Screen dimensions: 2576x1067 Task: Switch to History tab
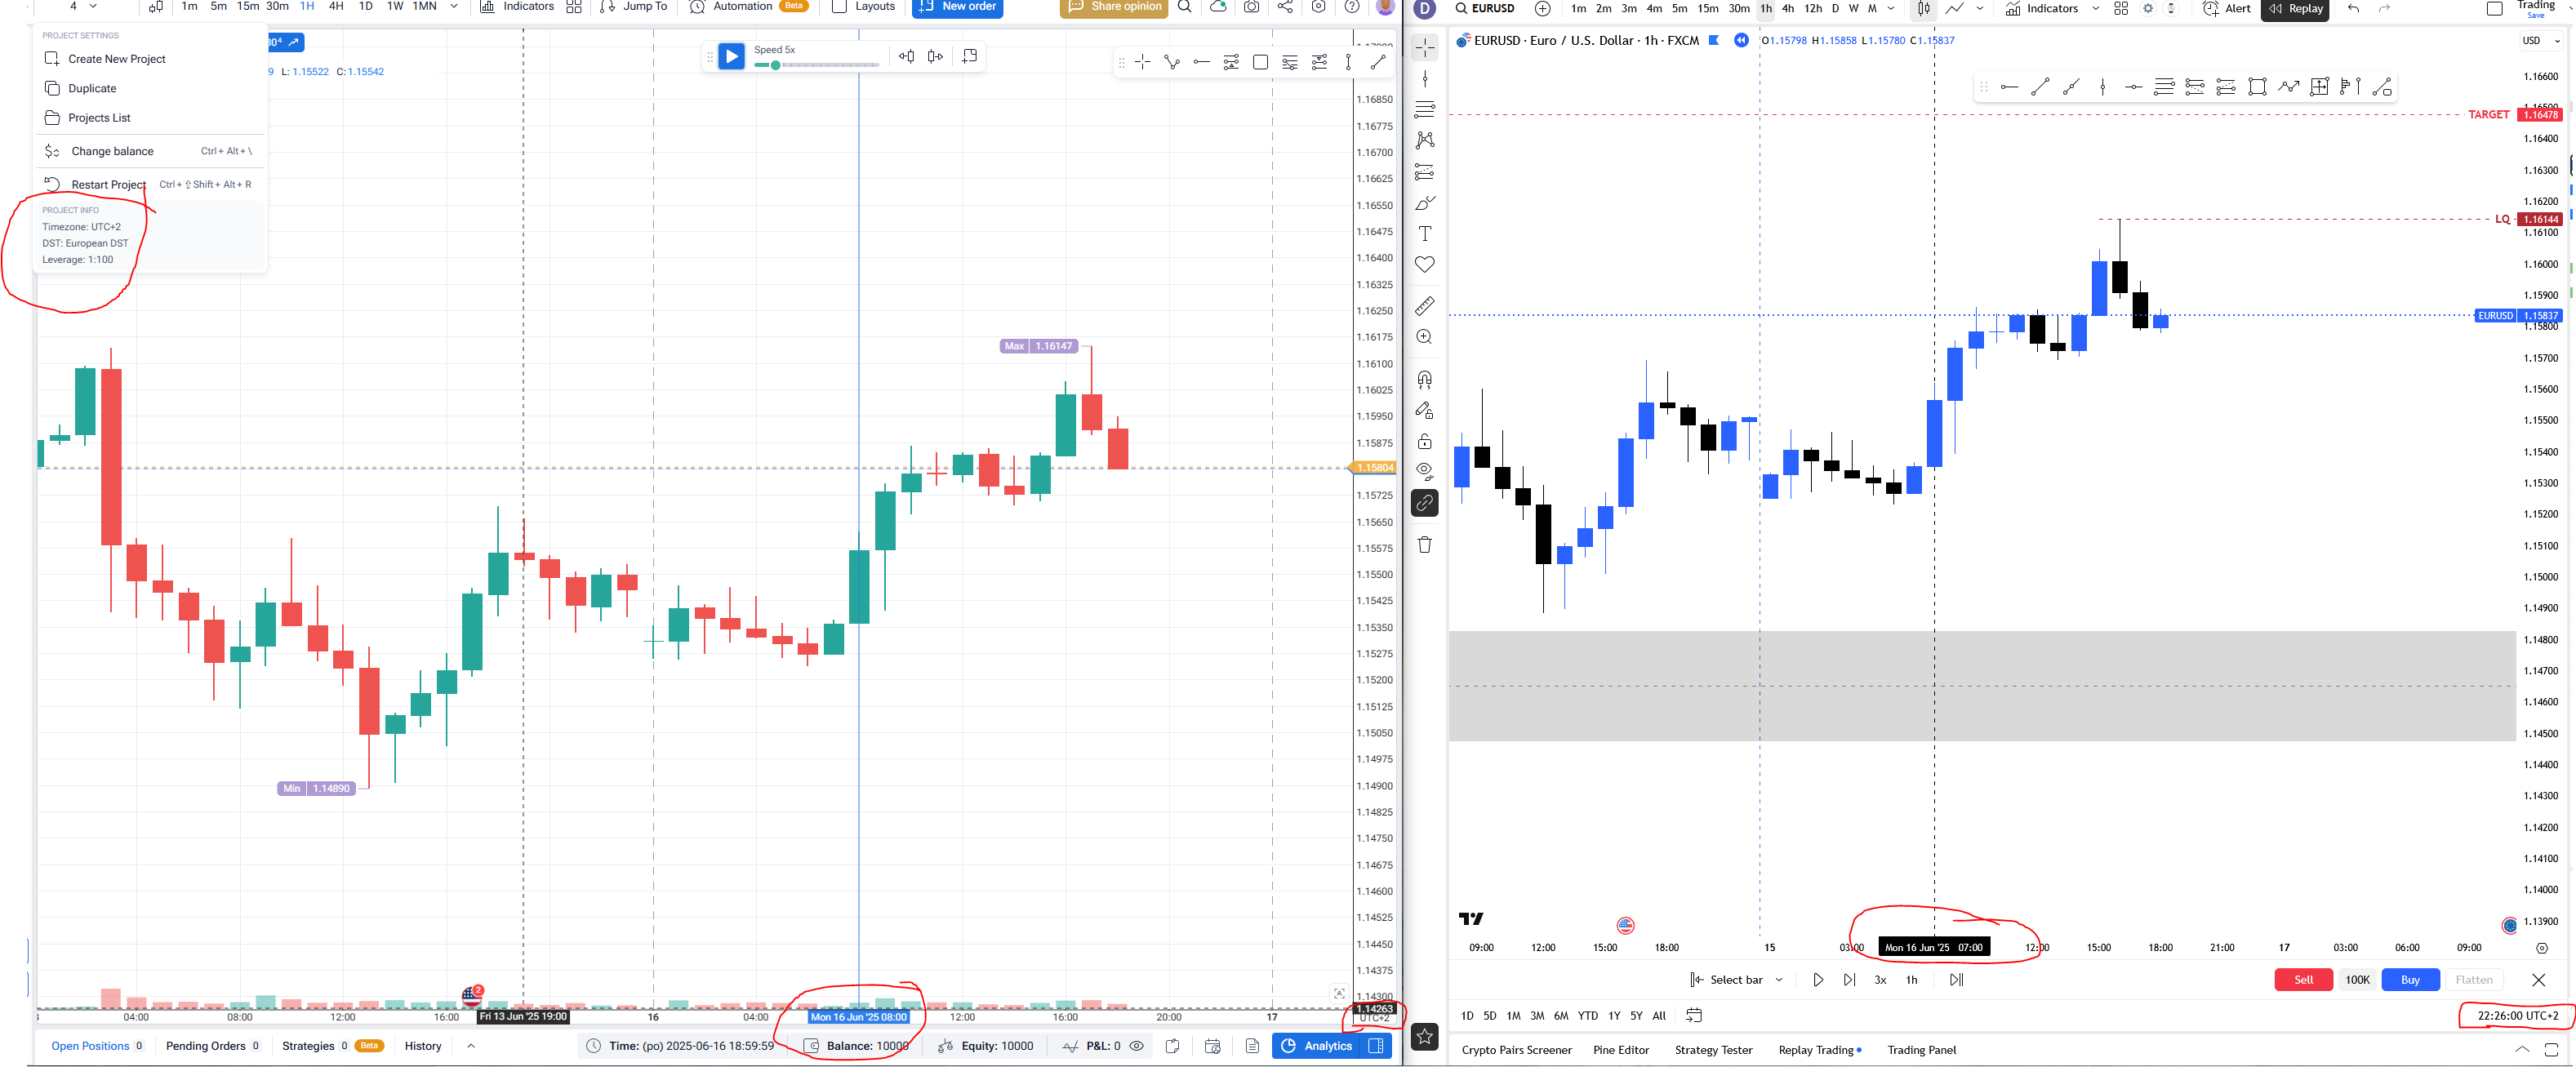(x=423, y=1046)
